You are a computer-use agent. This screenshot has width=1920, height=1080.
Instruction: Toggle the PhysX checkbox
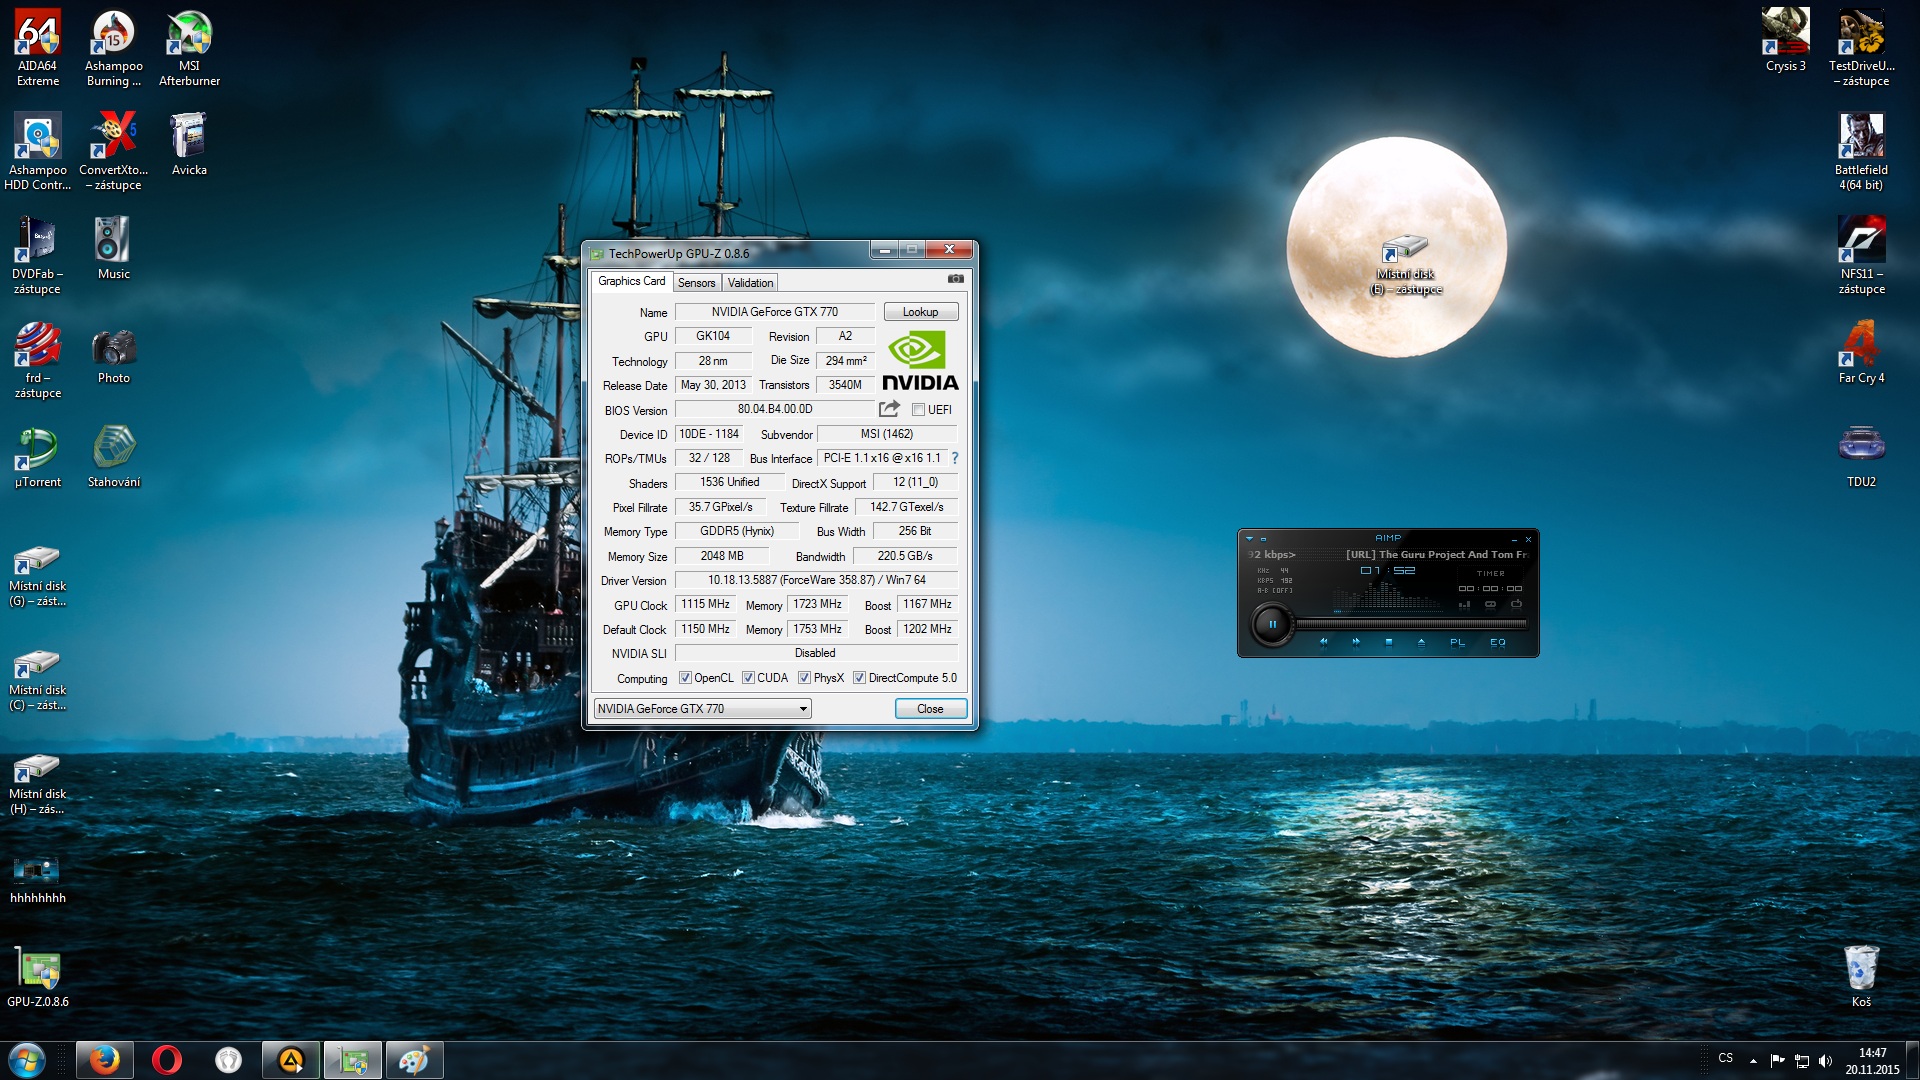(804, 678)
